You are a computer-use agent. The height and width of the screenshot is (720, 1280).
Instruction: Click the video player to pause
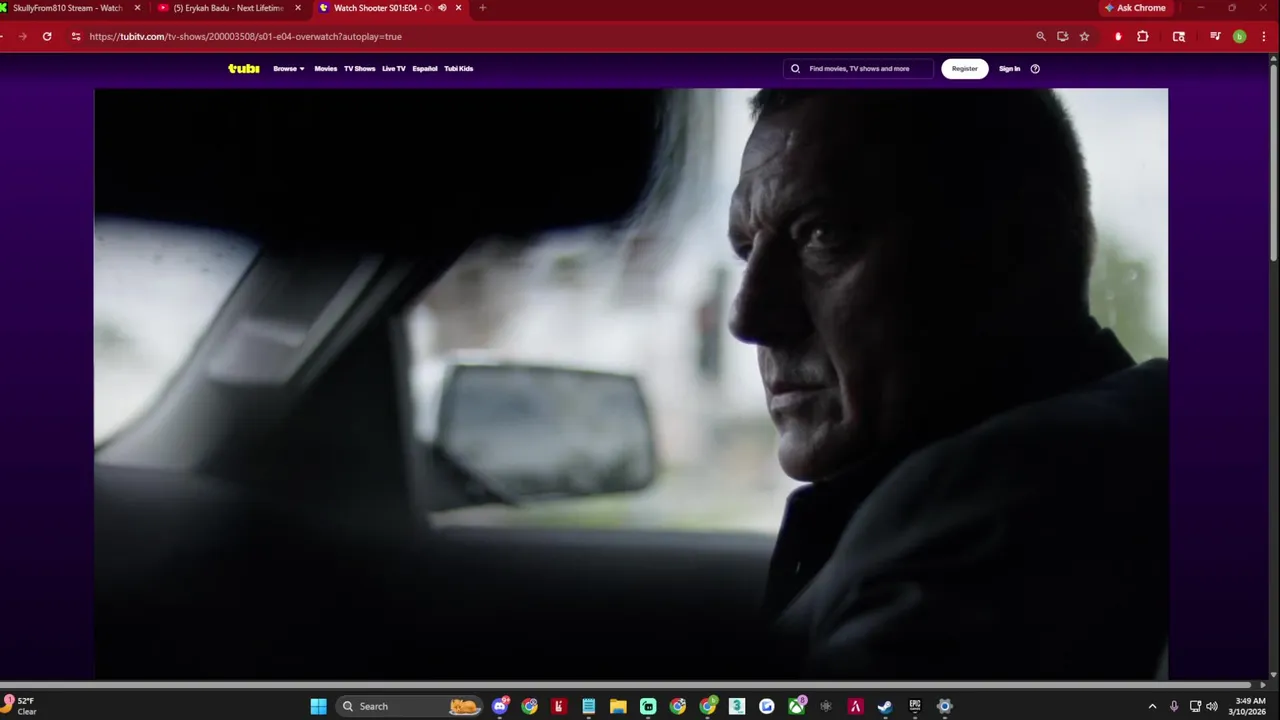click(631, 383)
